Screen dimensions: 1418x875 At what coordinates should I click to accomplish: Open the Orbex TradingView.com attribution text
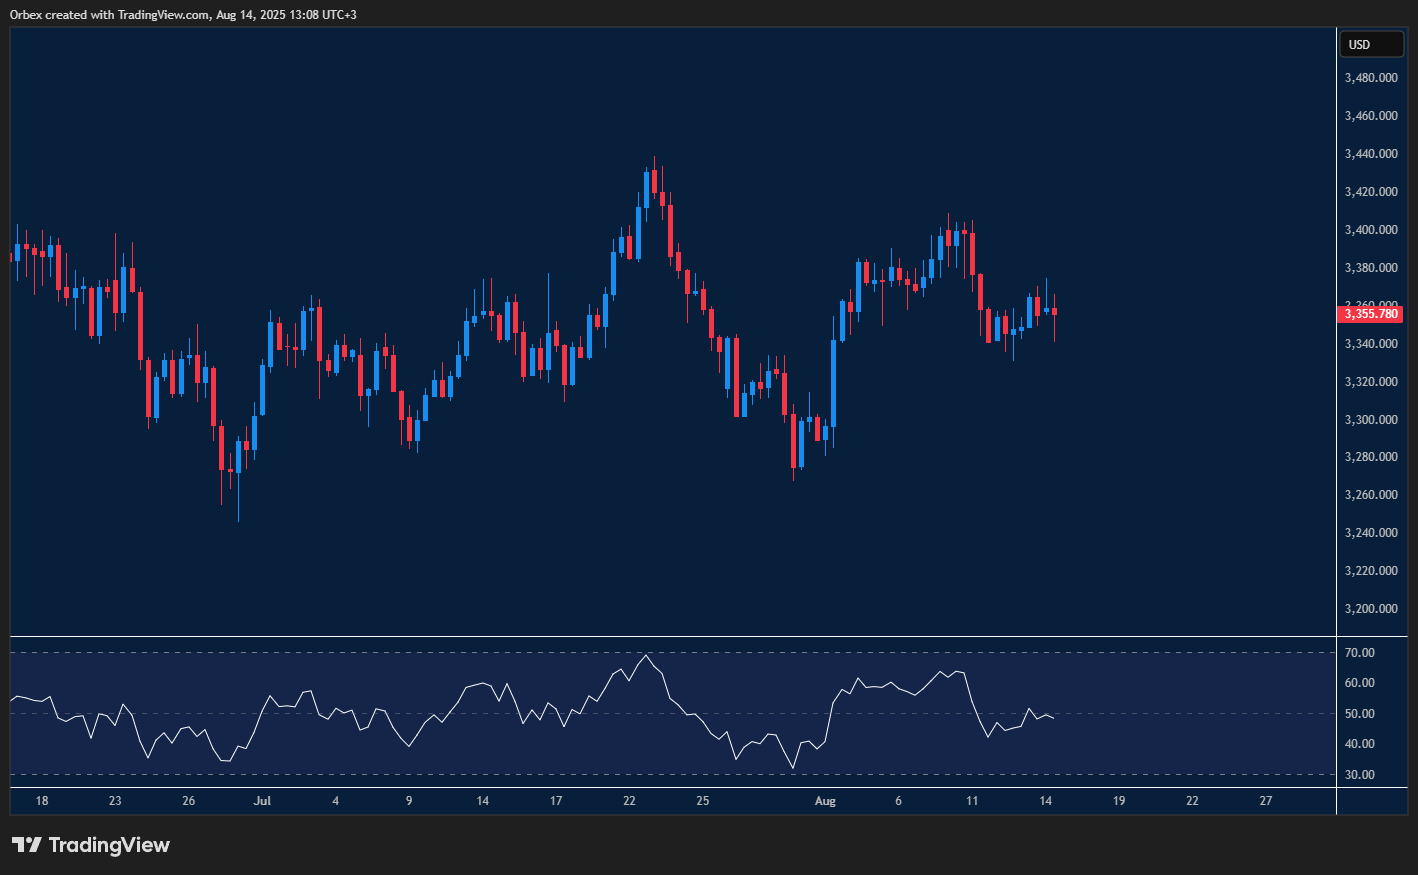point(183,14)
